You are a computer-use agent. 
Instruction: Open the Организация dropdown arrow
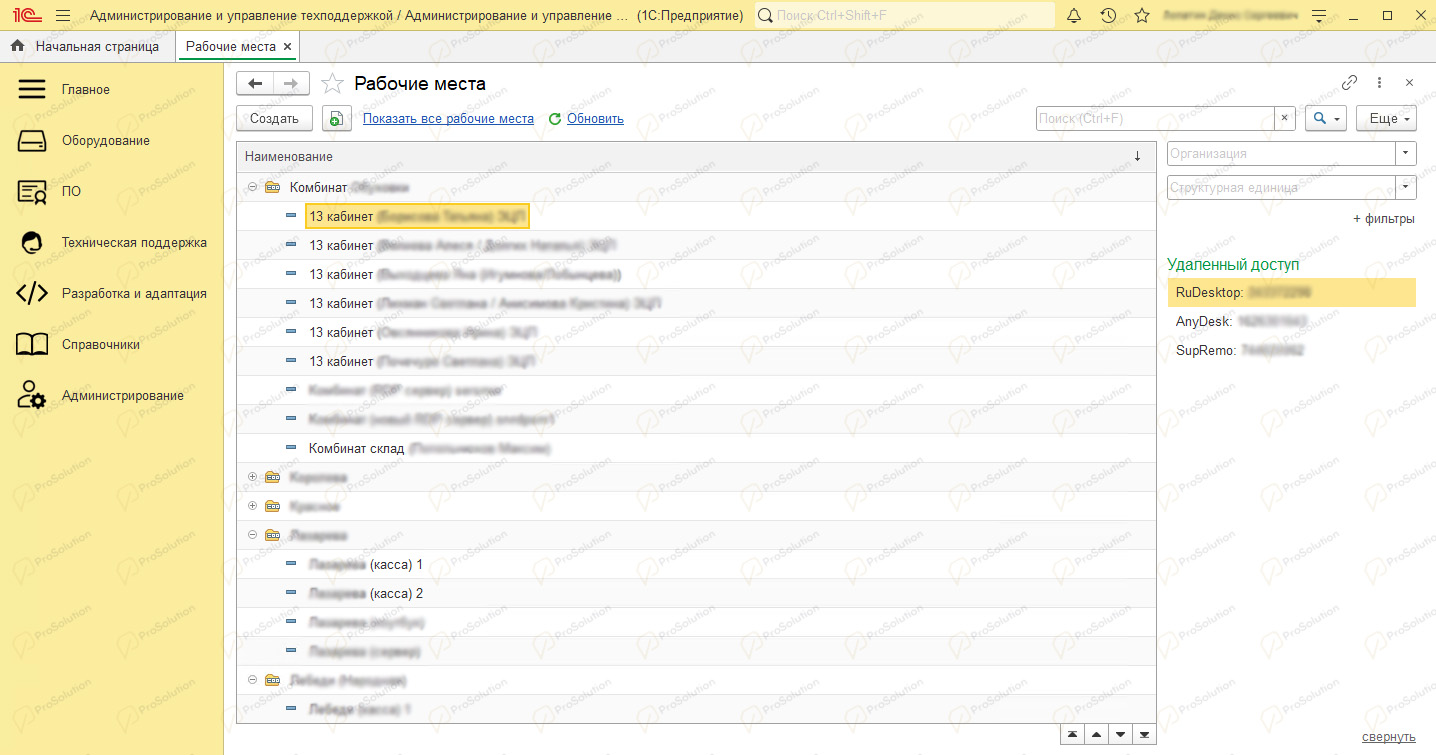[1407, 153]
